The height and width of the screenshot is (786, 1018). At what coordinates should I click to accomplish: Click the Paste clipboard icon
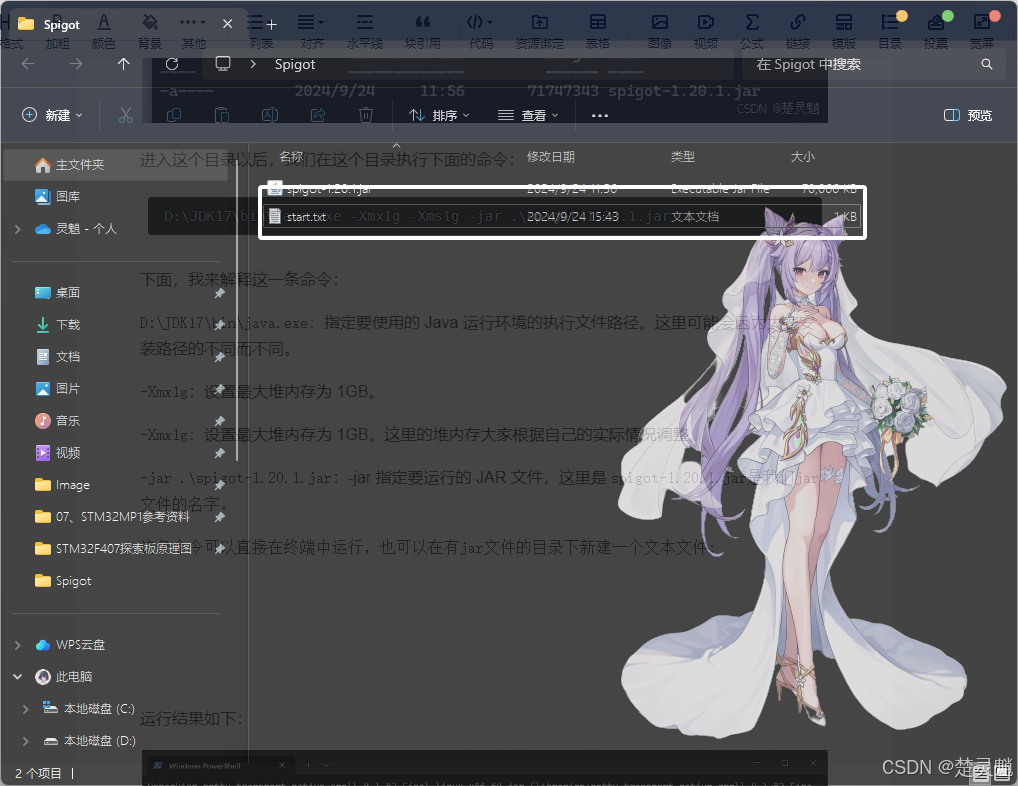[x=222, y=115]
